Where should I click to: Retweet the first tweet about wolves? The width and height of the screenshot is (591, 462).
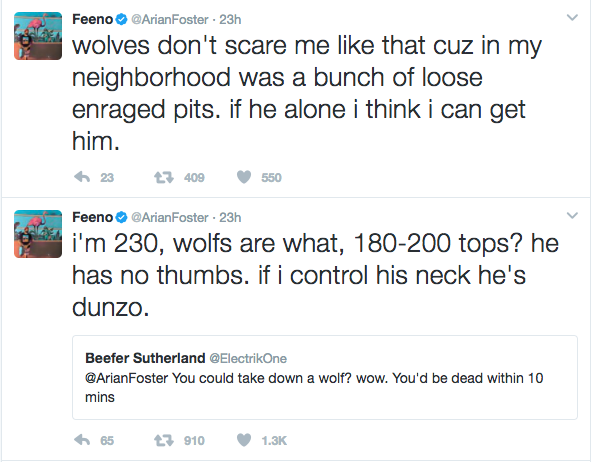[x=164, y=177]
